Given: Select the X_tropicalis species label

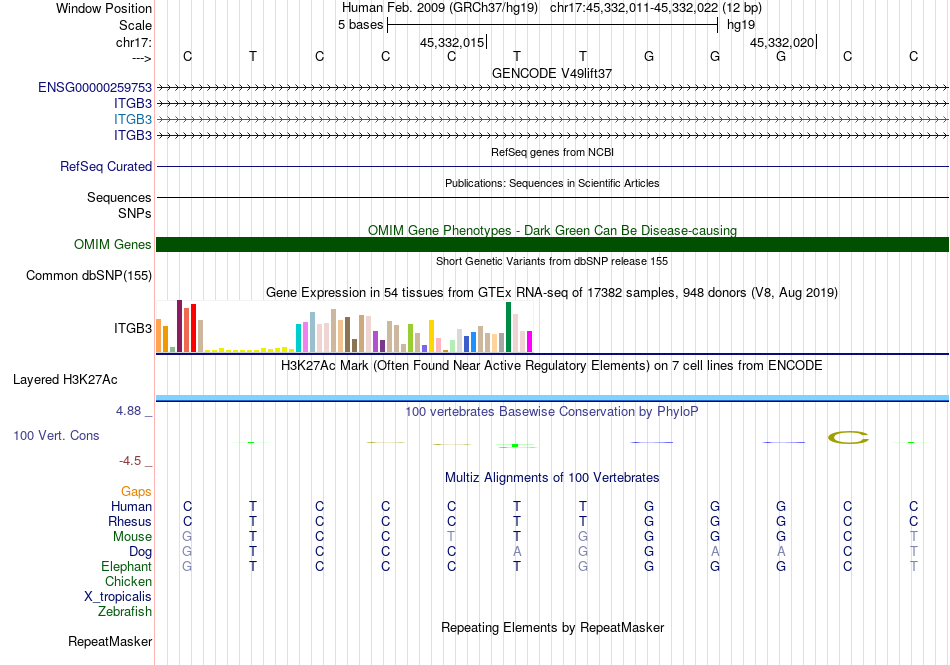Looking at the screenshot, I should 118,597.
